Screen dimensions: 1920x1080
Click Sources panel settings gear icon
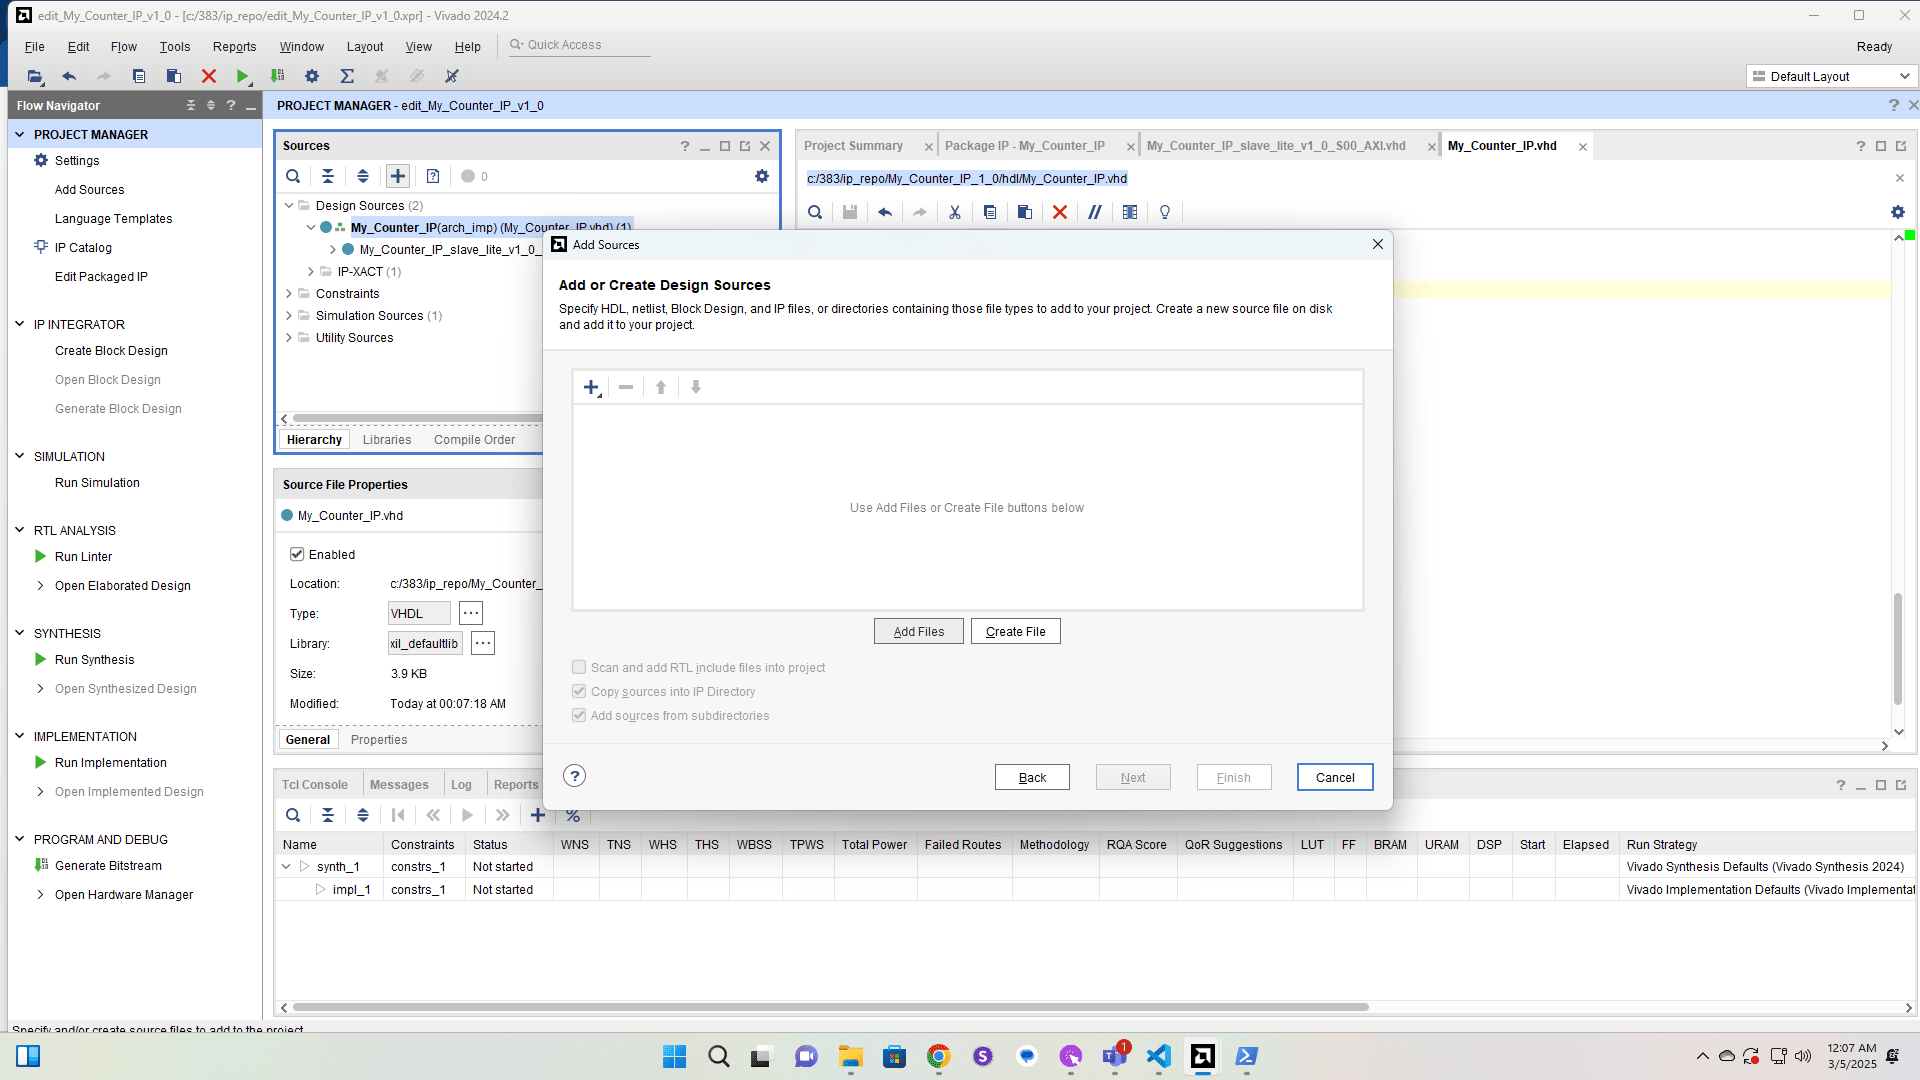(762, 176)
